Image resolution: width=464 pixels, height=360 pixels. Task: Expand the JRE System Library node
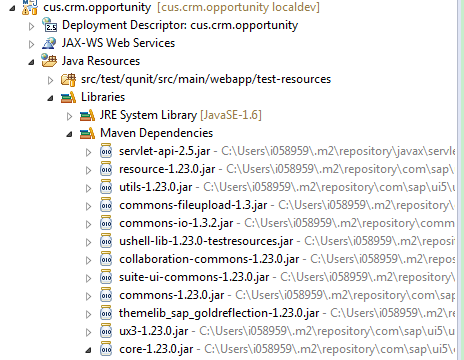coord(69,116)
